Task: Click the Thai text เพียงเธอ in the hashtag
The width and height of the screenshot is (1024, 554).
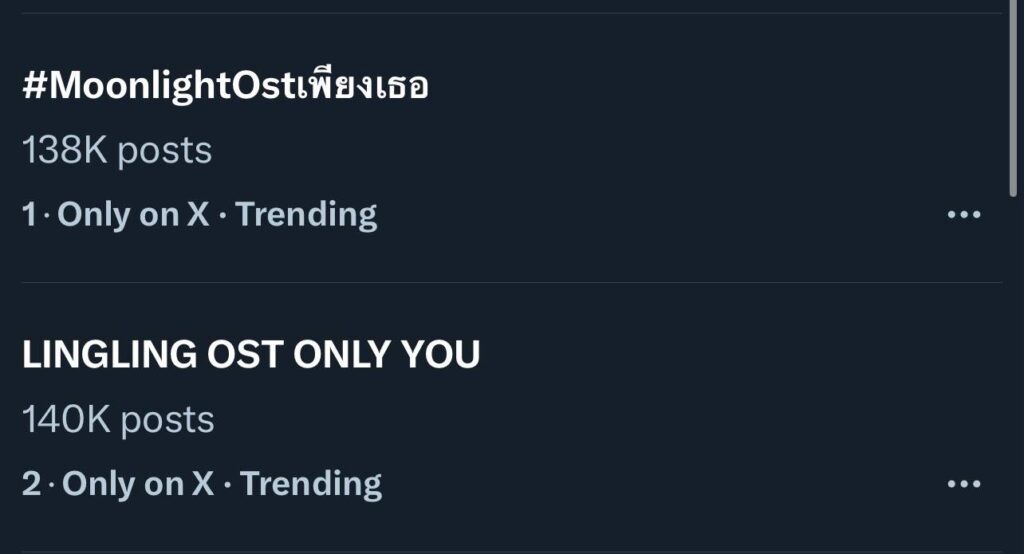Action: pos(364,88)
